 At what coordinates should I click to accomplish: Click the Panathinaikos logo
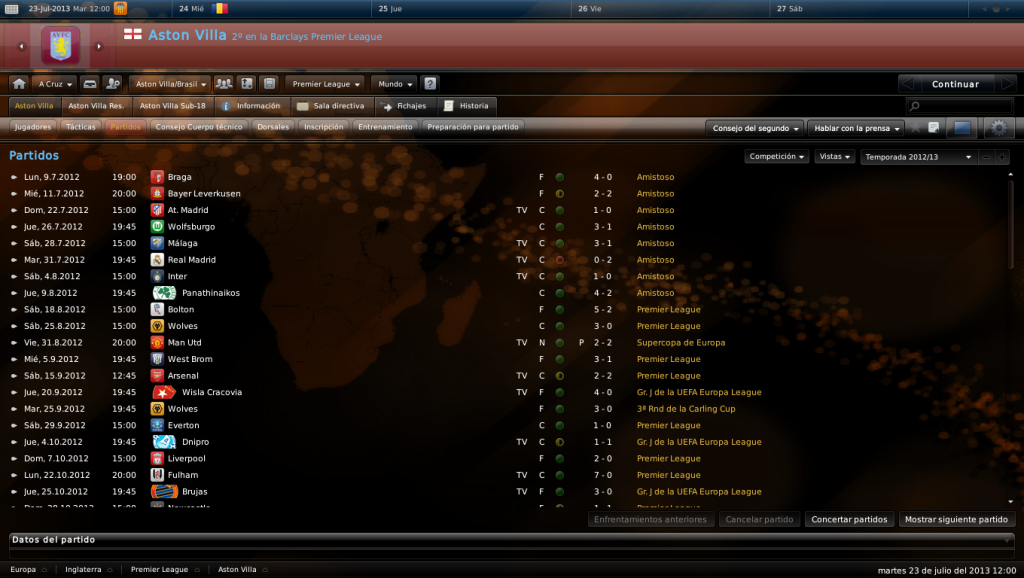click(x=164, y=293)
